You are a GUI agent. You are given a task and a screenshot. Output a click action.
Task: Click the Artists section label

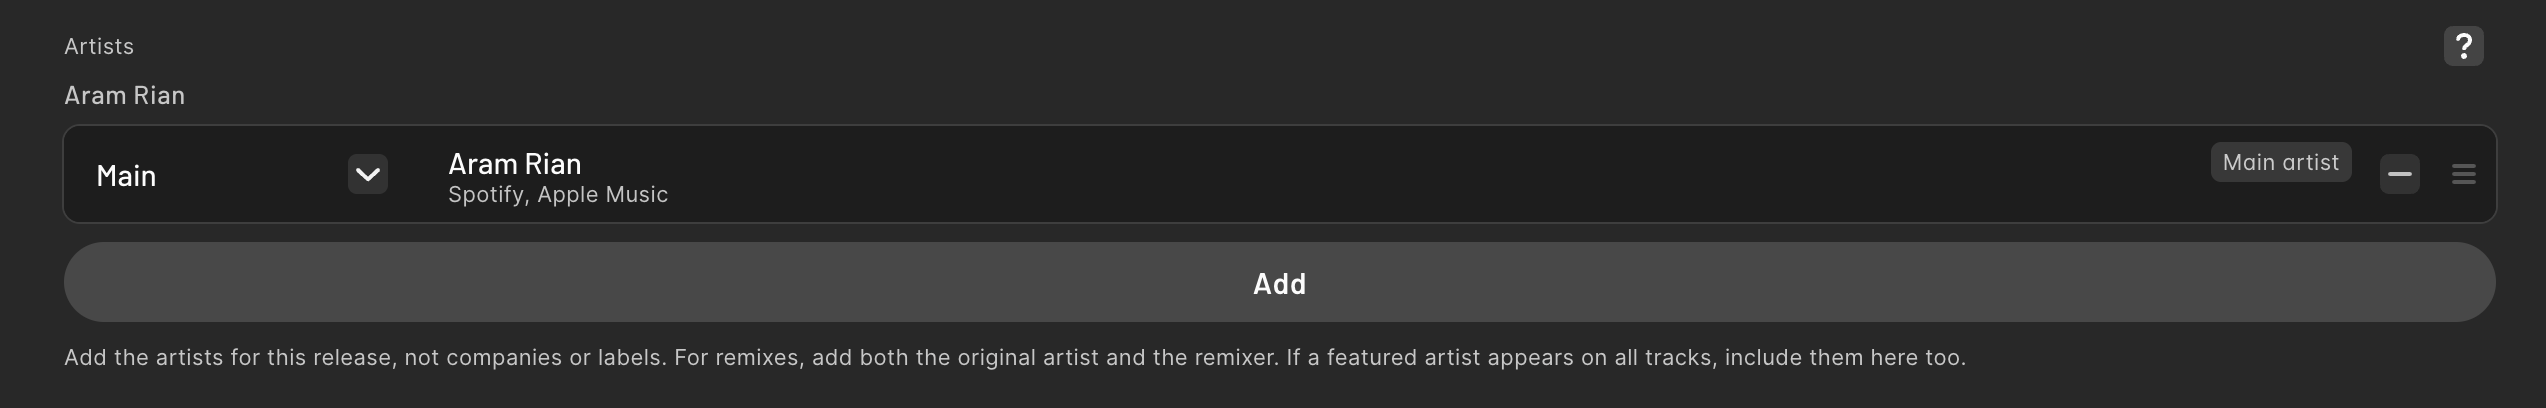(99, 46)
